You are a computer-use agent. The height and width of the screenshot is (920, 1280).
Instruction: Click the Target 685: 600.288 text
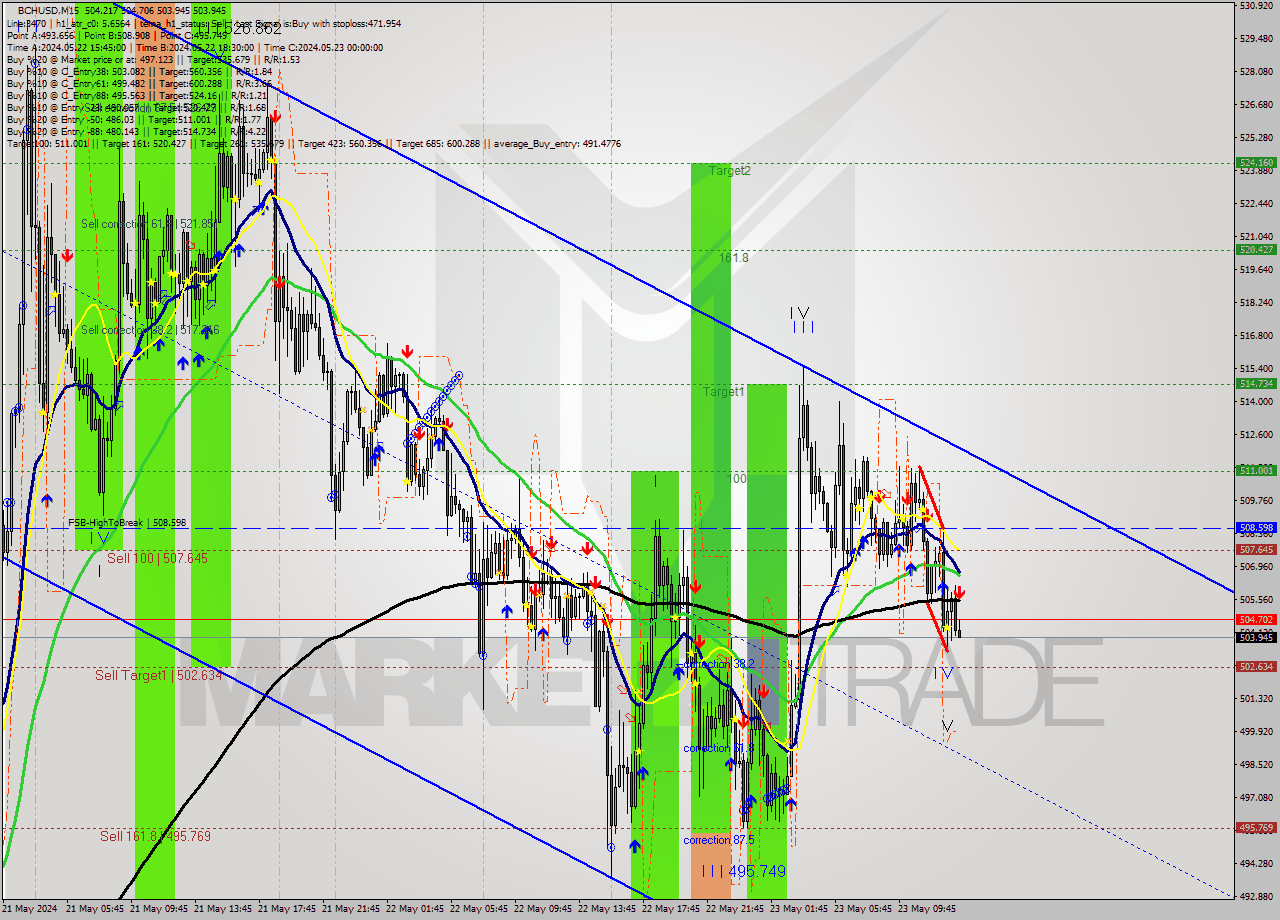(x=438, y=144)
